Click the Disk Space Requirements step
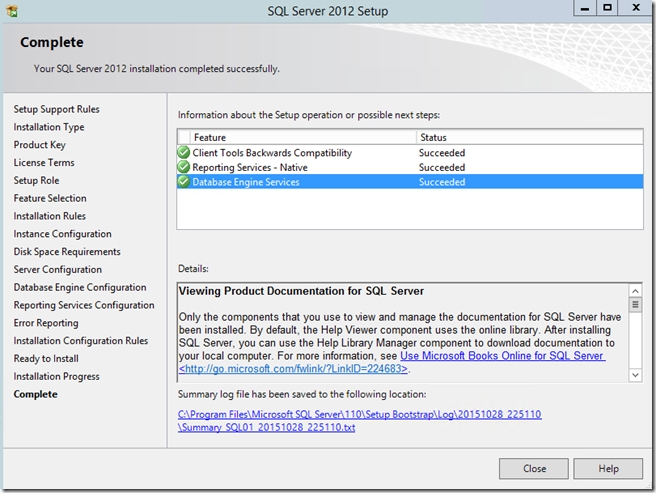The image size is (656, 493). [67, 252]
